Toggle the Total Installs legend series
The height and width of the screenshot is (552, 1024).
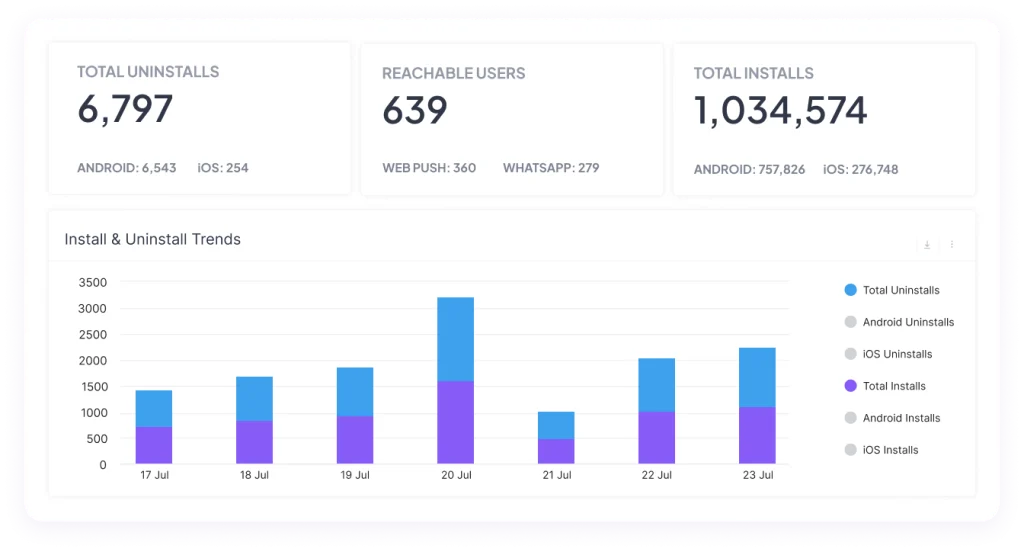click(x=885, y=386)
